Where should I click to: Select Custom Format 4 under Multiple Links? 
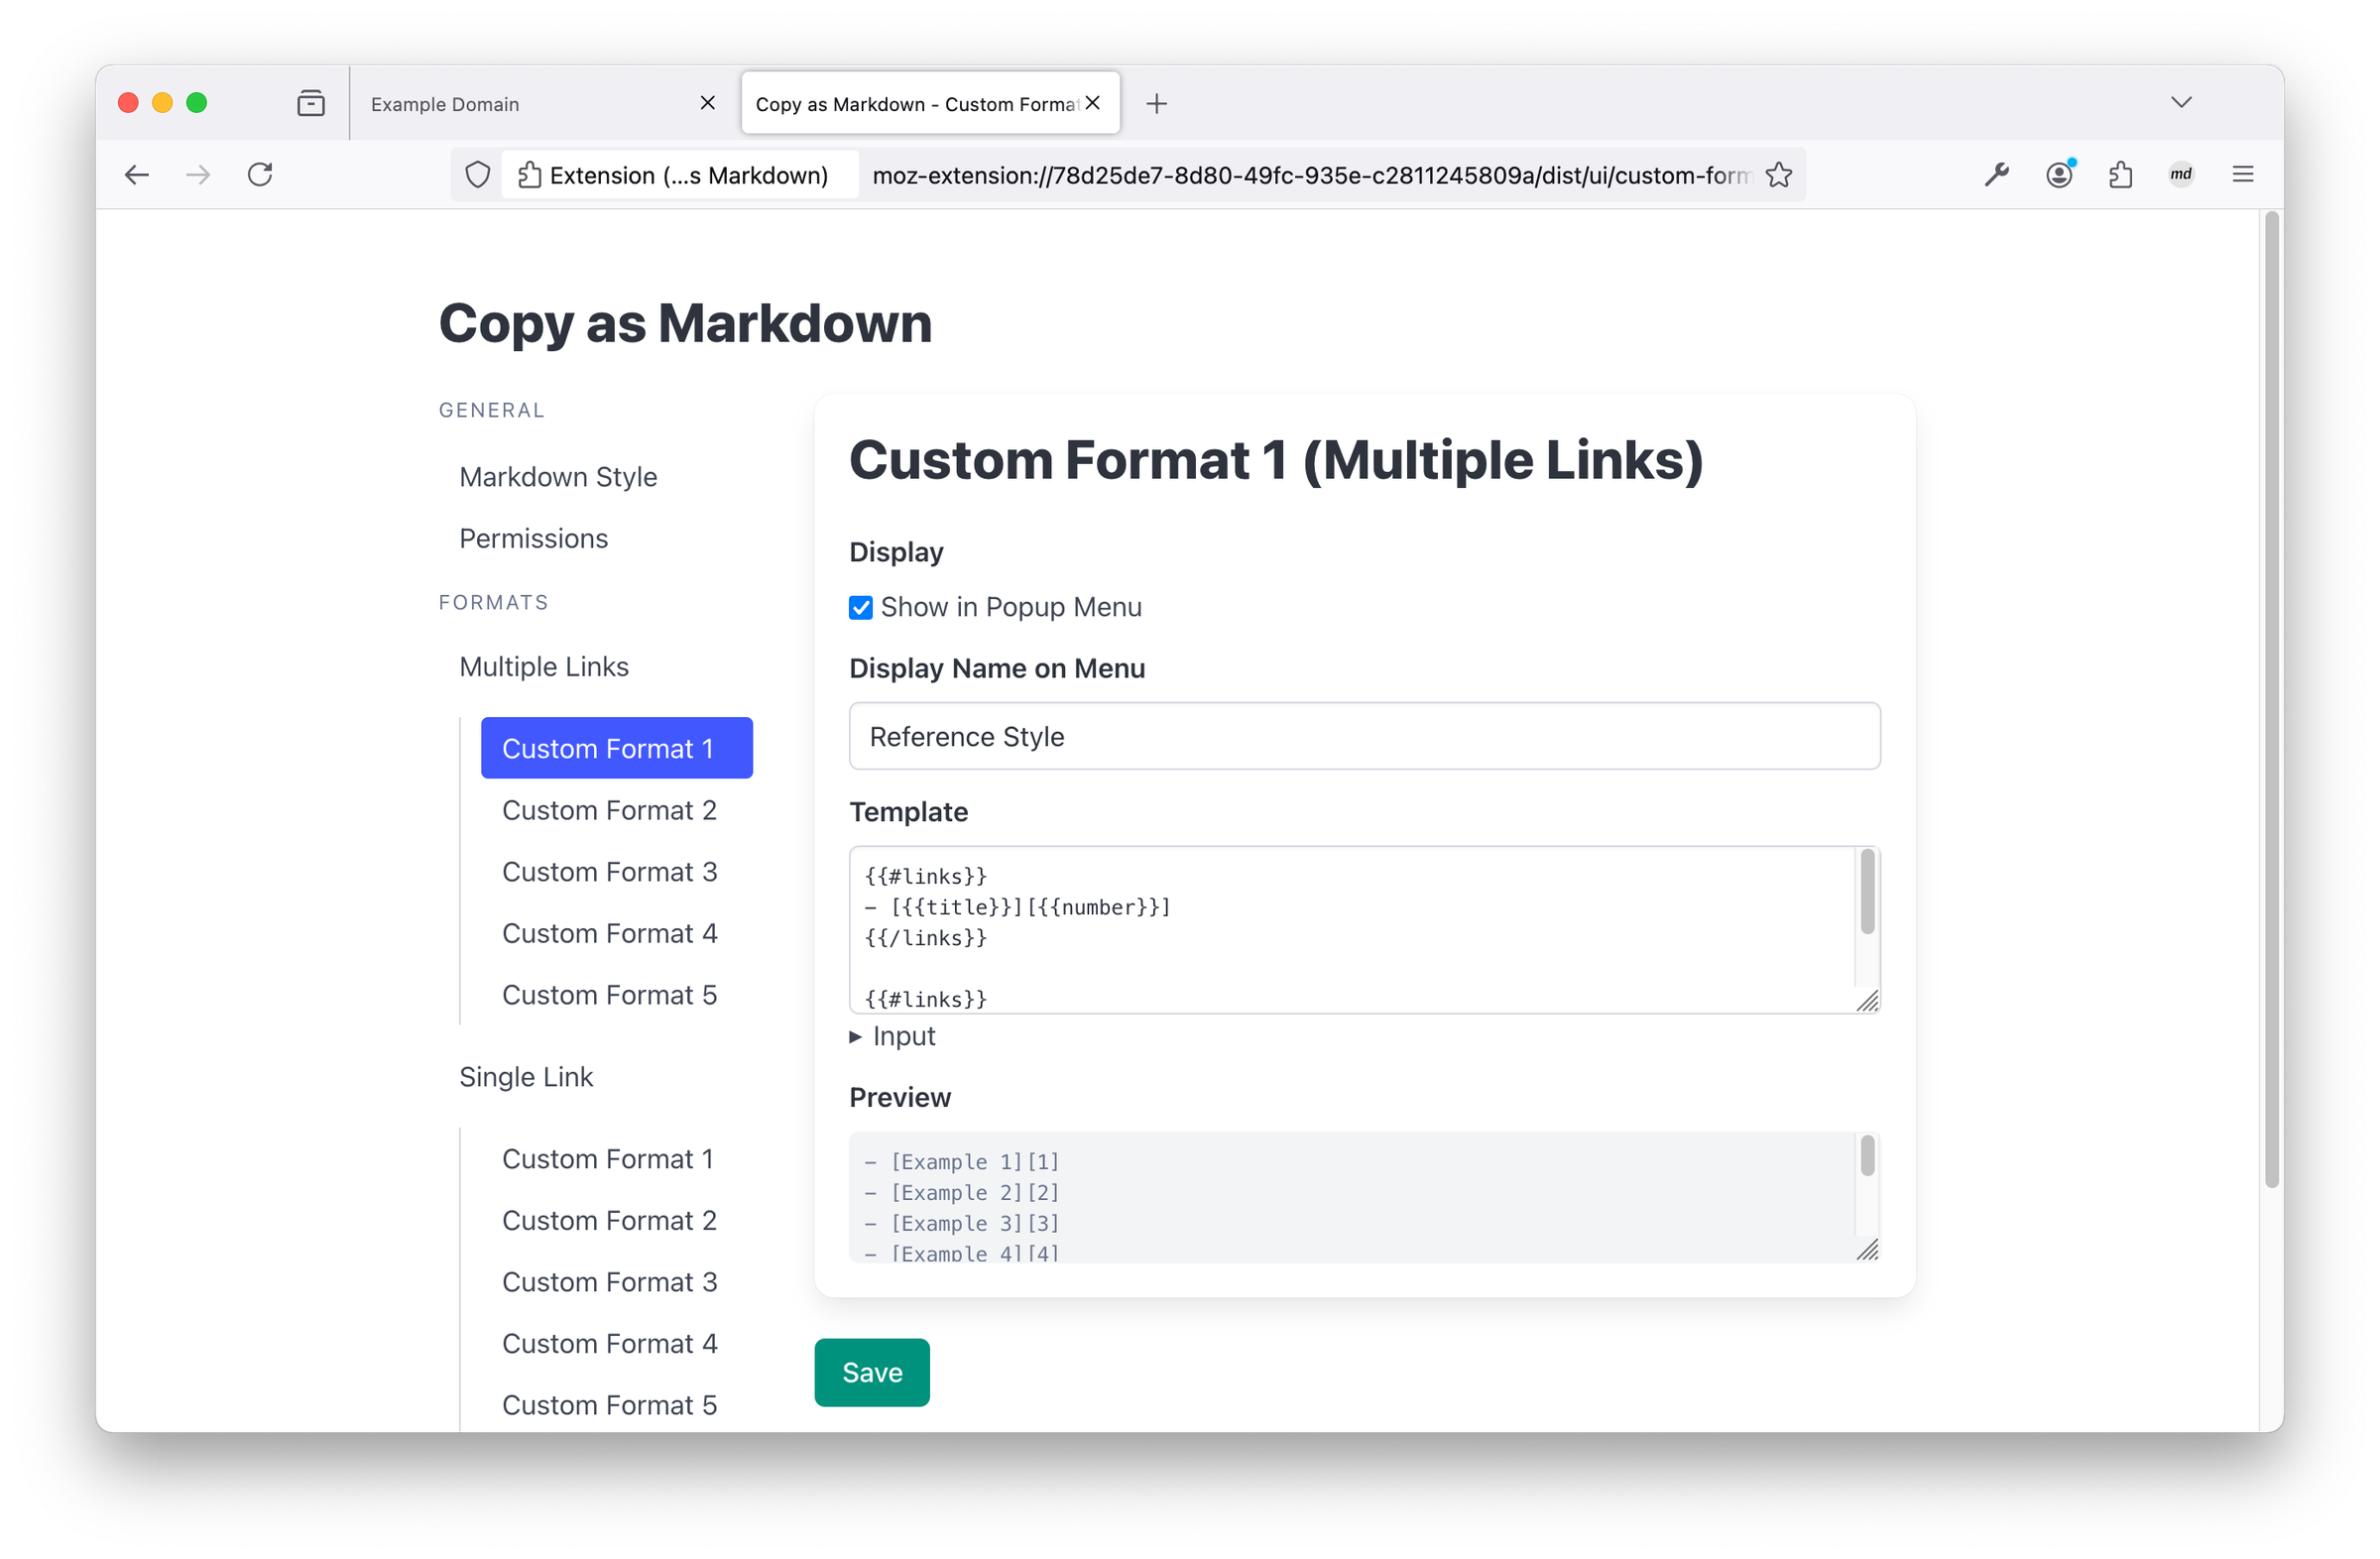point(609,933)
